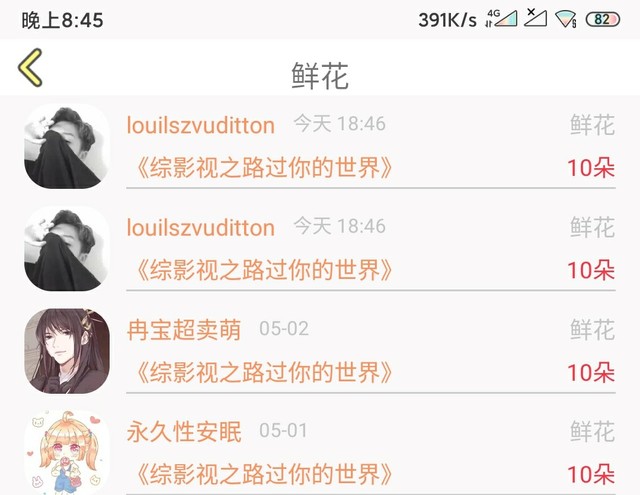Tap the battery indicator showing 82
The height and width of the screenshot is (495, 640).
click(x=602, y=19)
